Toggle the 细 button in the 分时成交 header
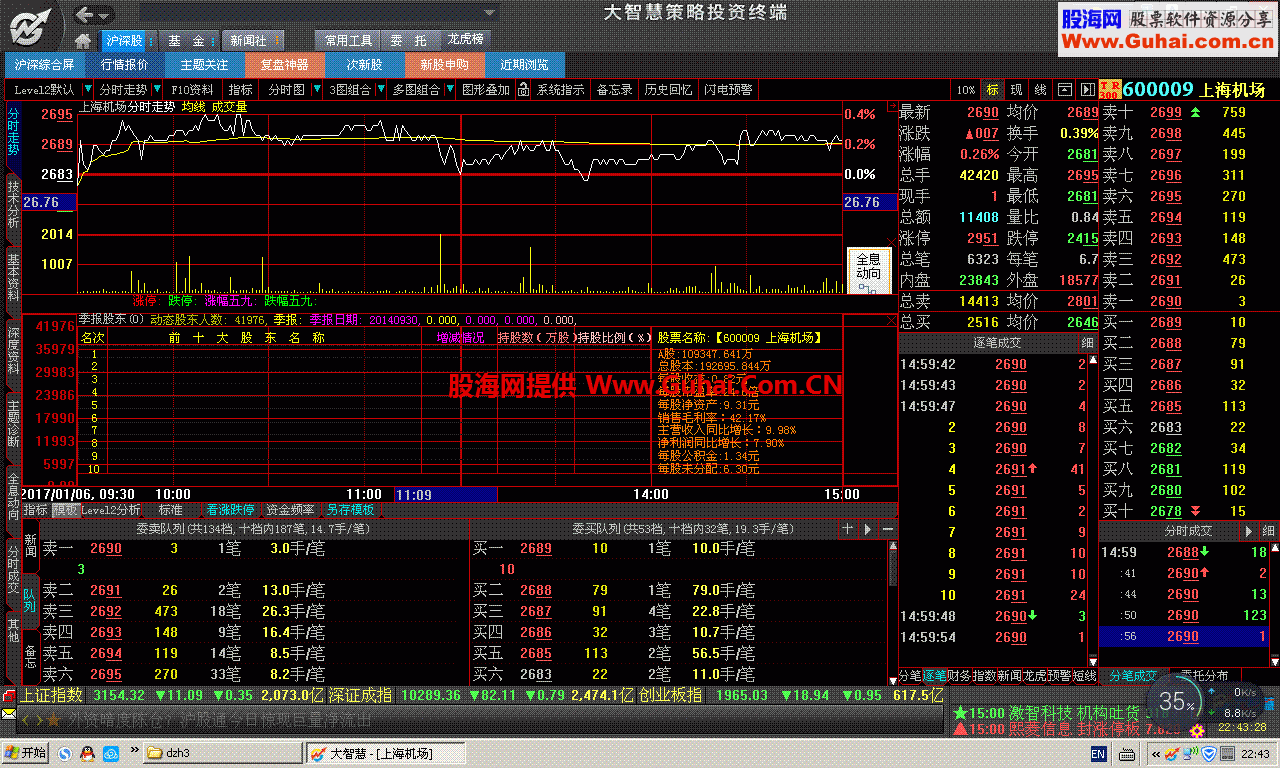 tap(1268, 530)
